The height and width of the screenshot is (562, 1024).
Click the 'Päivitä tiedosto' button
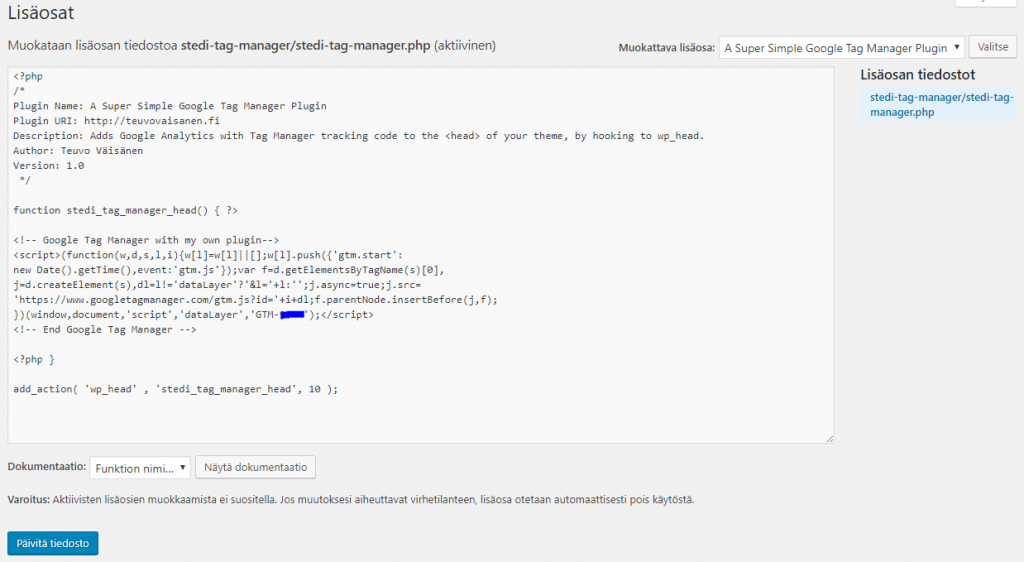click(53, 543)
